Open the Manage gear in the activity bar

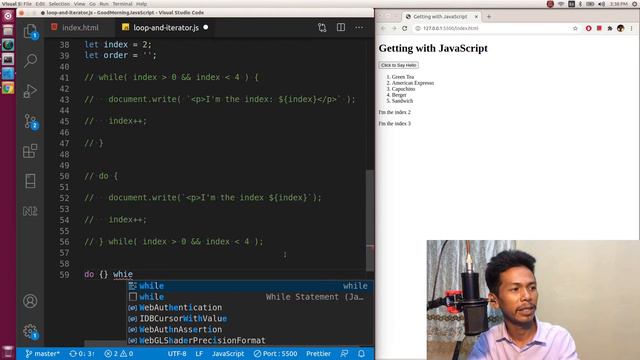click(x=30, y=331)
